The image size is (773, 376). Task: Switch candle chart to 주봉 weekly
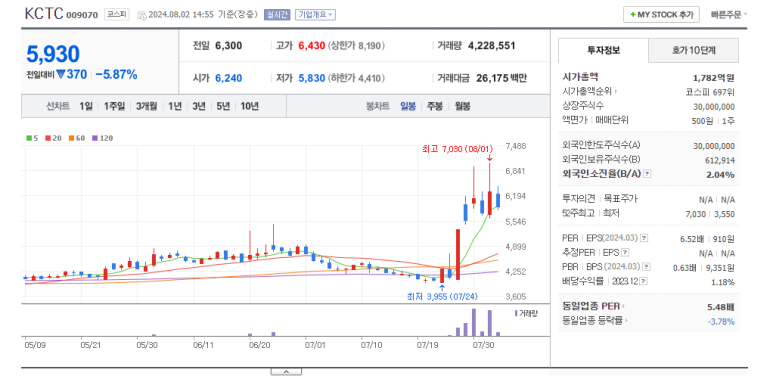pos(435,106)
